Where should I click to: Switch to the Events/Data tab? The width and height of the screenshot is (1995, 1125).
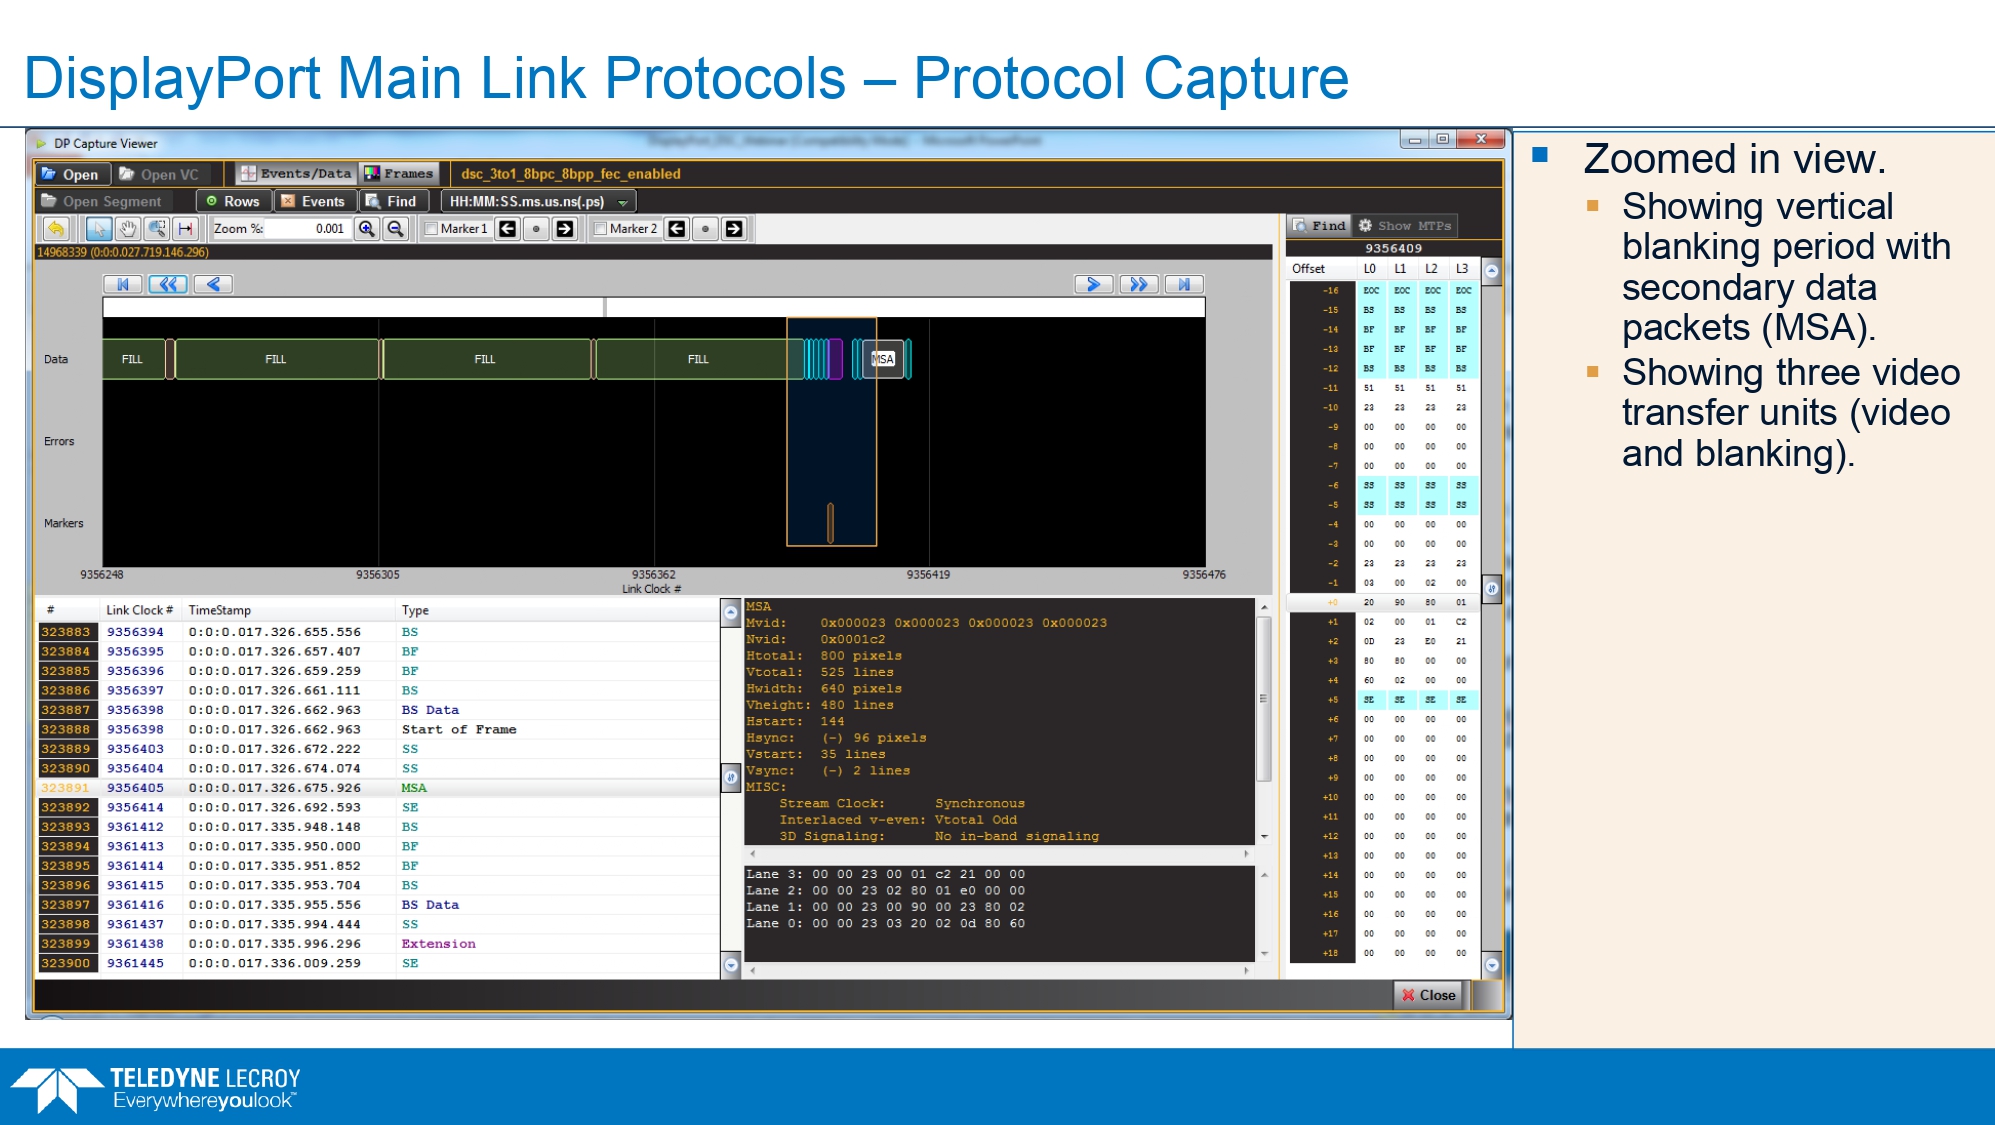pos(296,174)
